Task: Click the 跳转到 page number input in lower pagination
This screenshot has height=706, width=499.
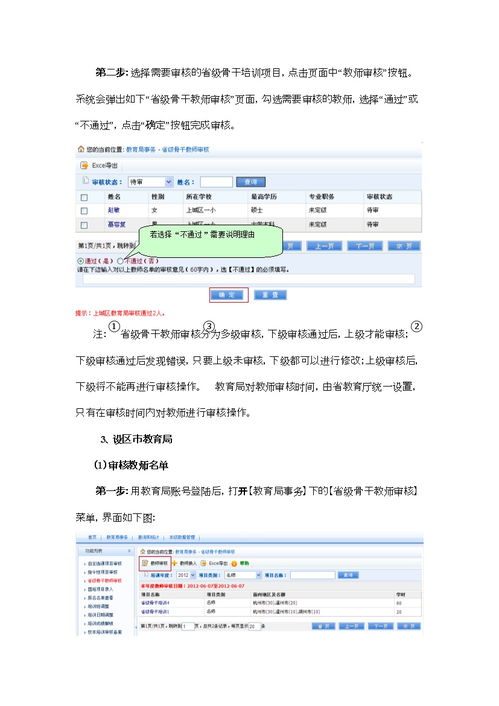Action: (187, 626)
